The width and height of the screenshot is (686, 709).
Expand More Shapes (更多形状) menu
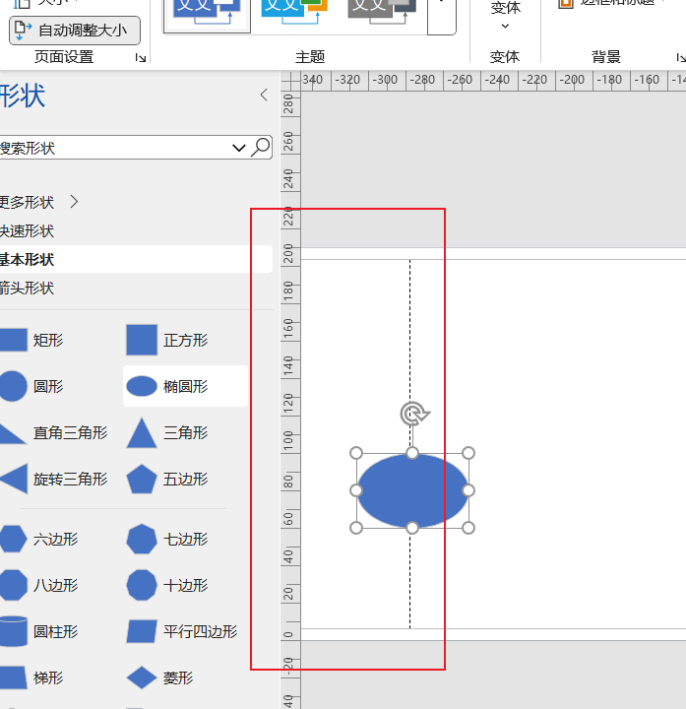pyautogui.click(x=39, y=202)
